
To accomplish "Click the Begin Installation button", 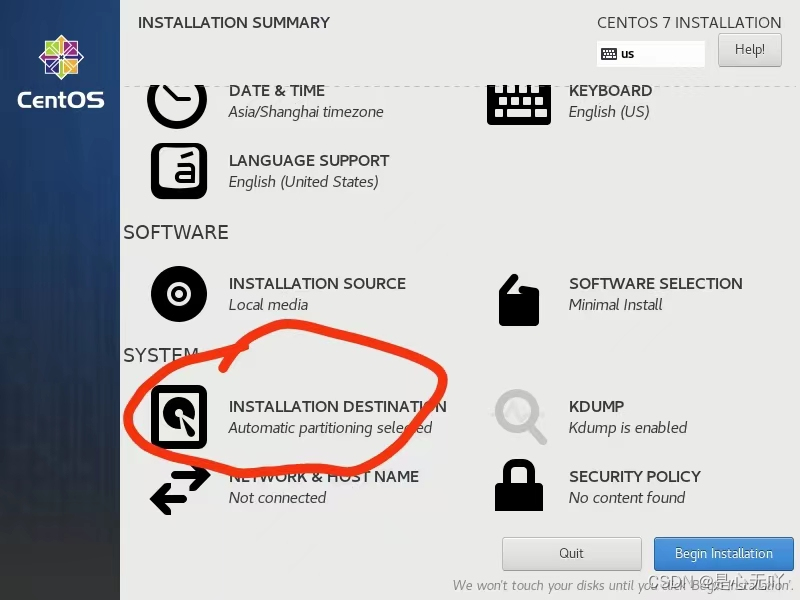I will (x=723, y=554).
